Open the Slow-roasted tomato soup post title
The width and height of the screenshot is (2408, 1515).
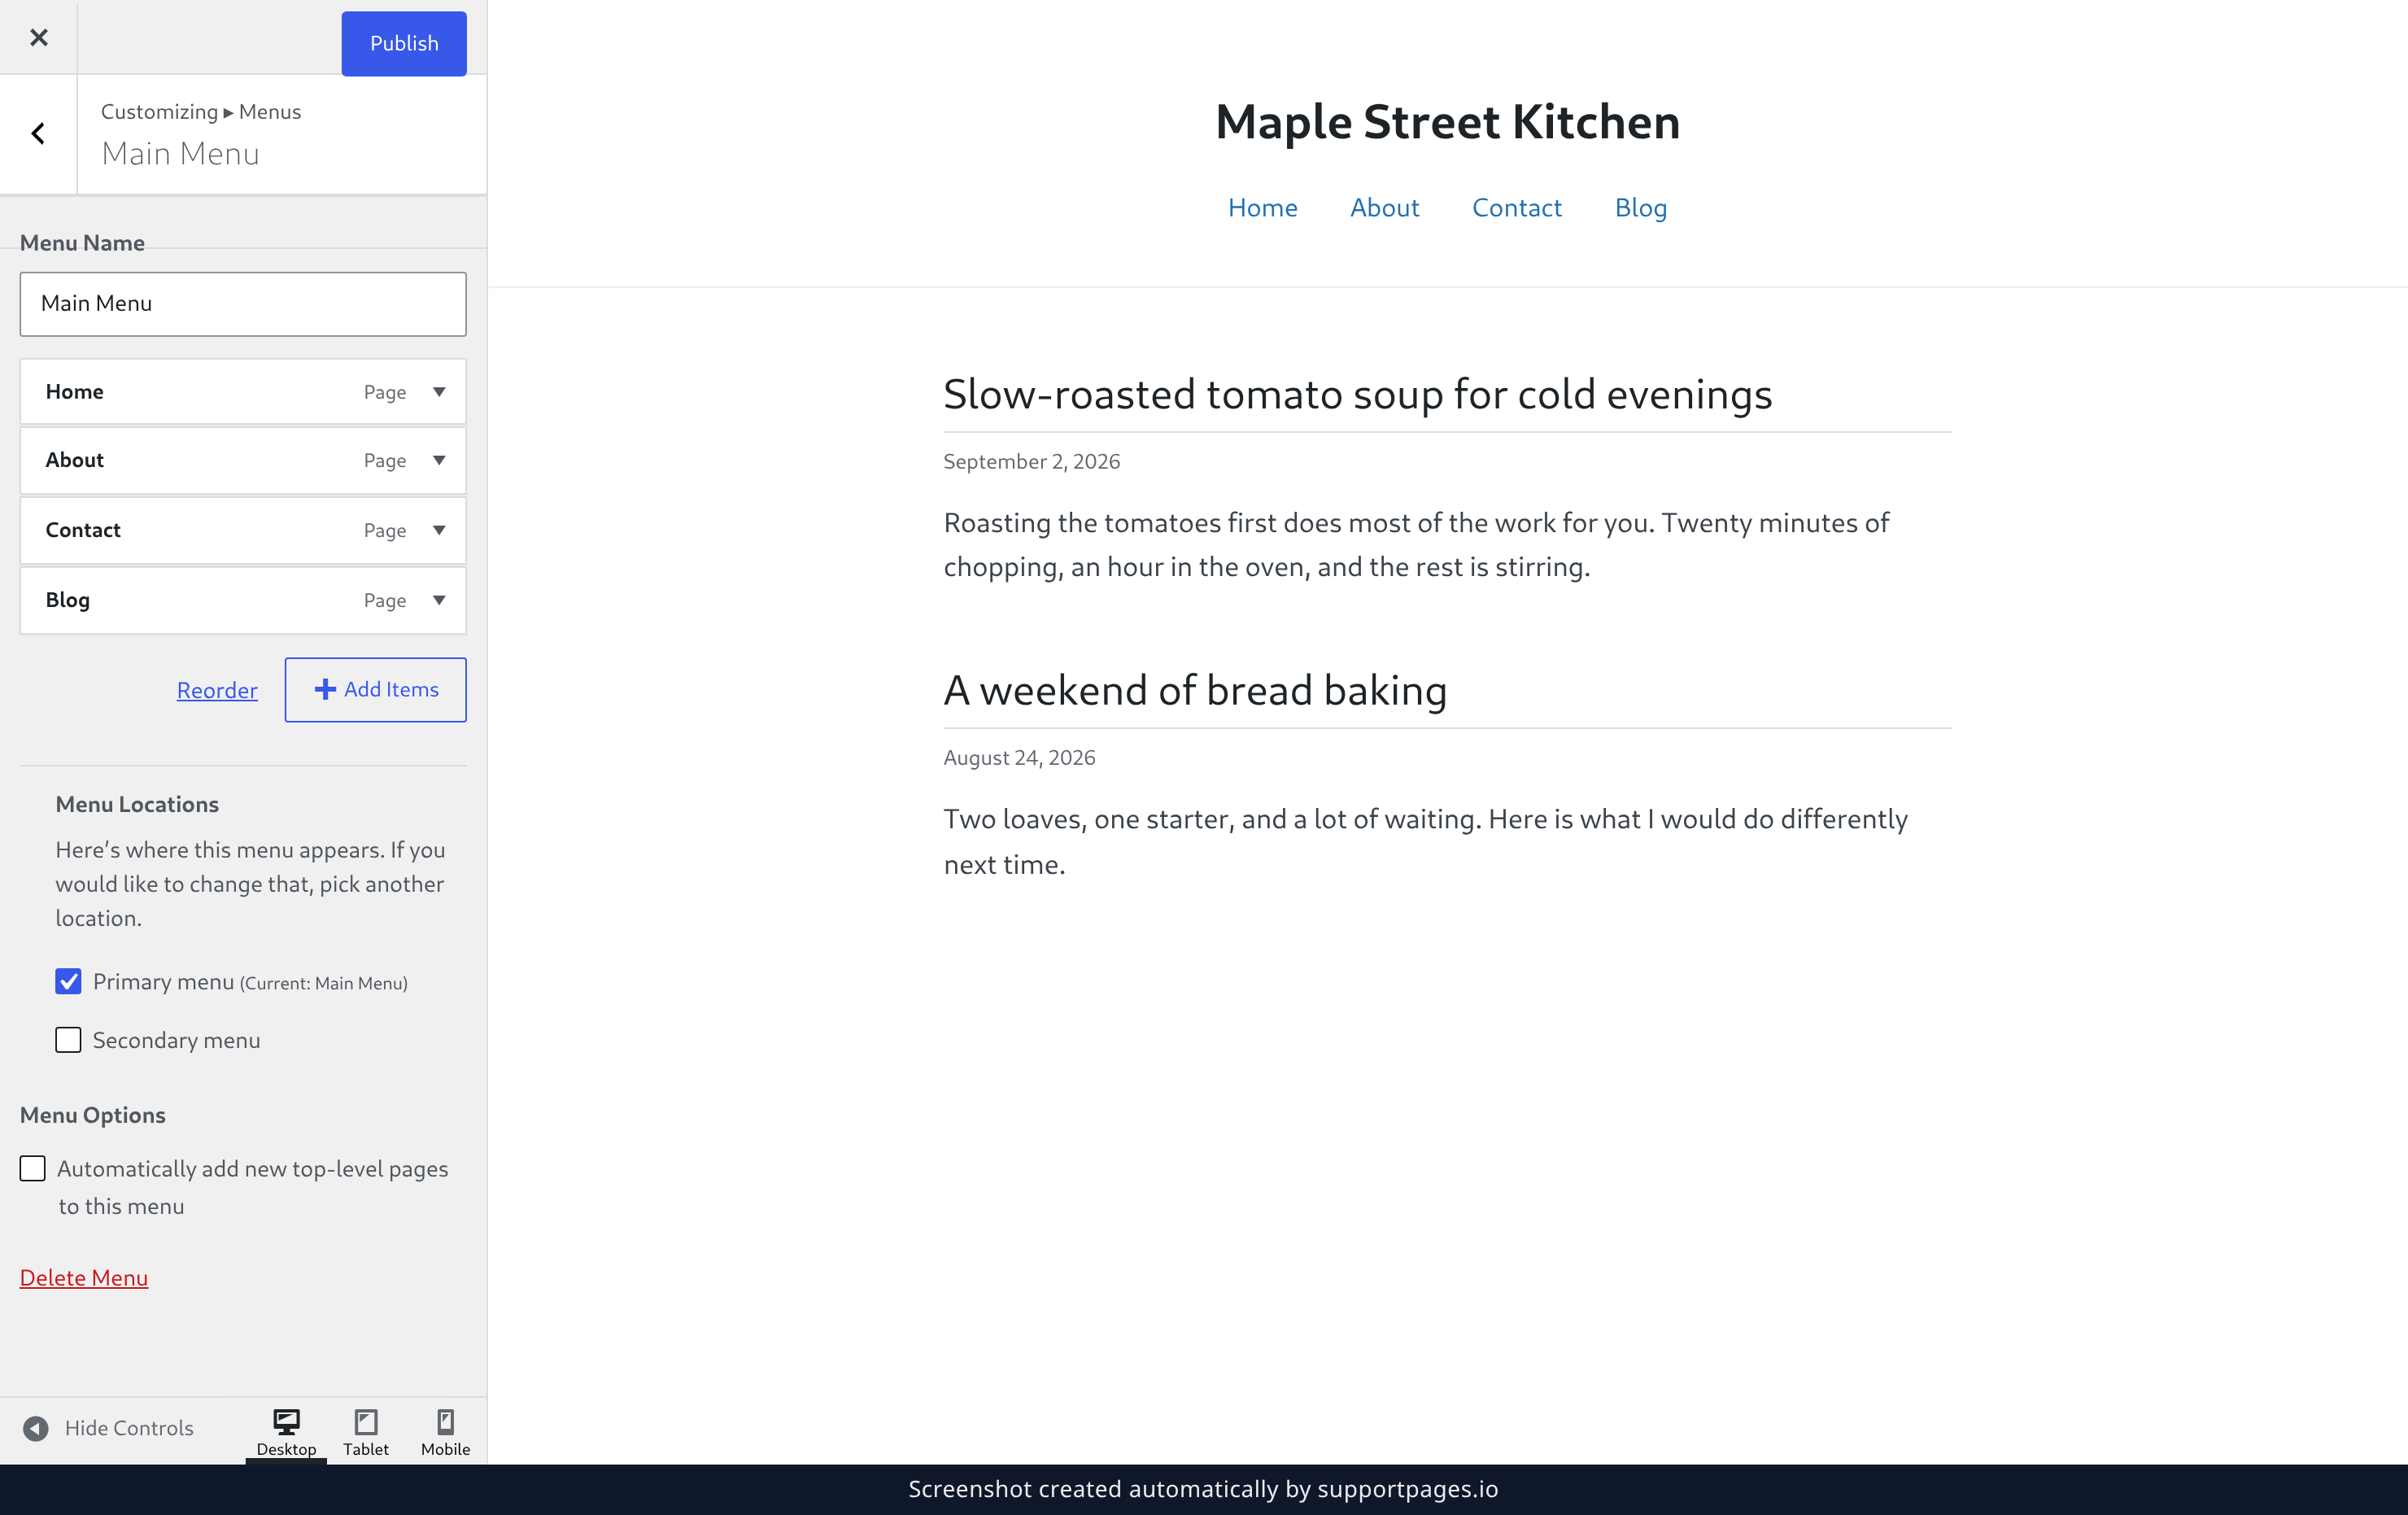[1357, 394]
